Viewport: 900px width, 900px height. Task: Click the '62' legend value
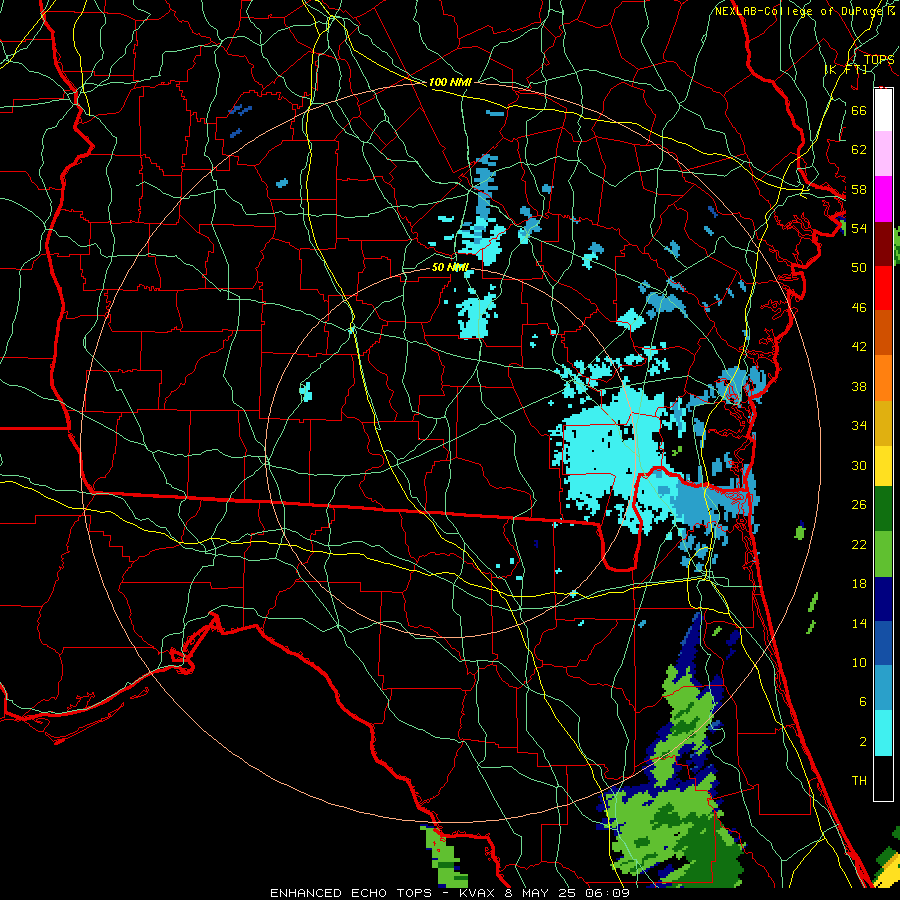[859, 150]
